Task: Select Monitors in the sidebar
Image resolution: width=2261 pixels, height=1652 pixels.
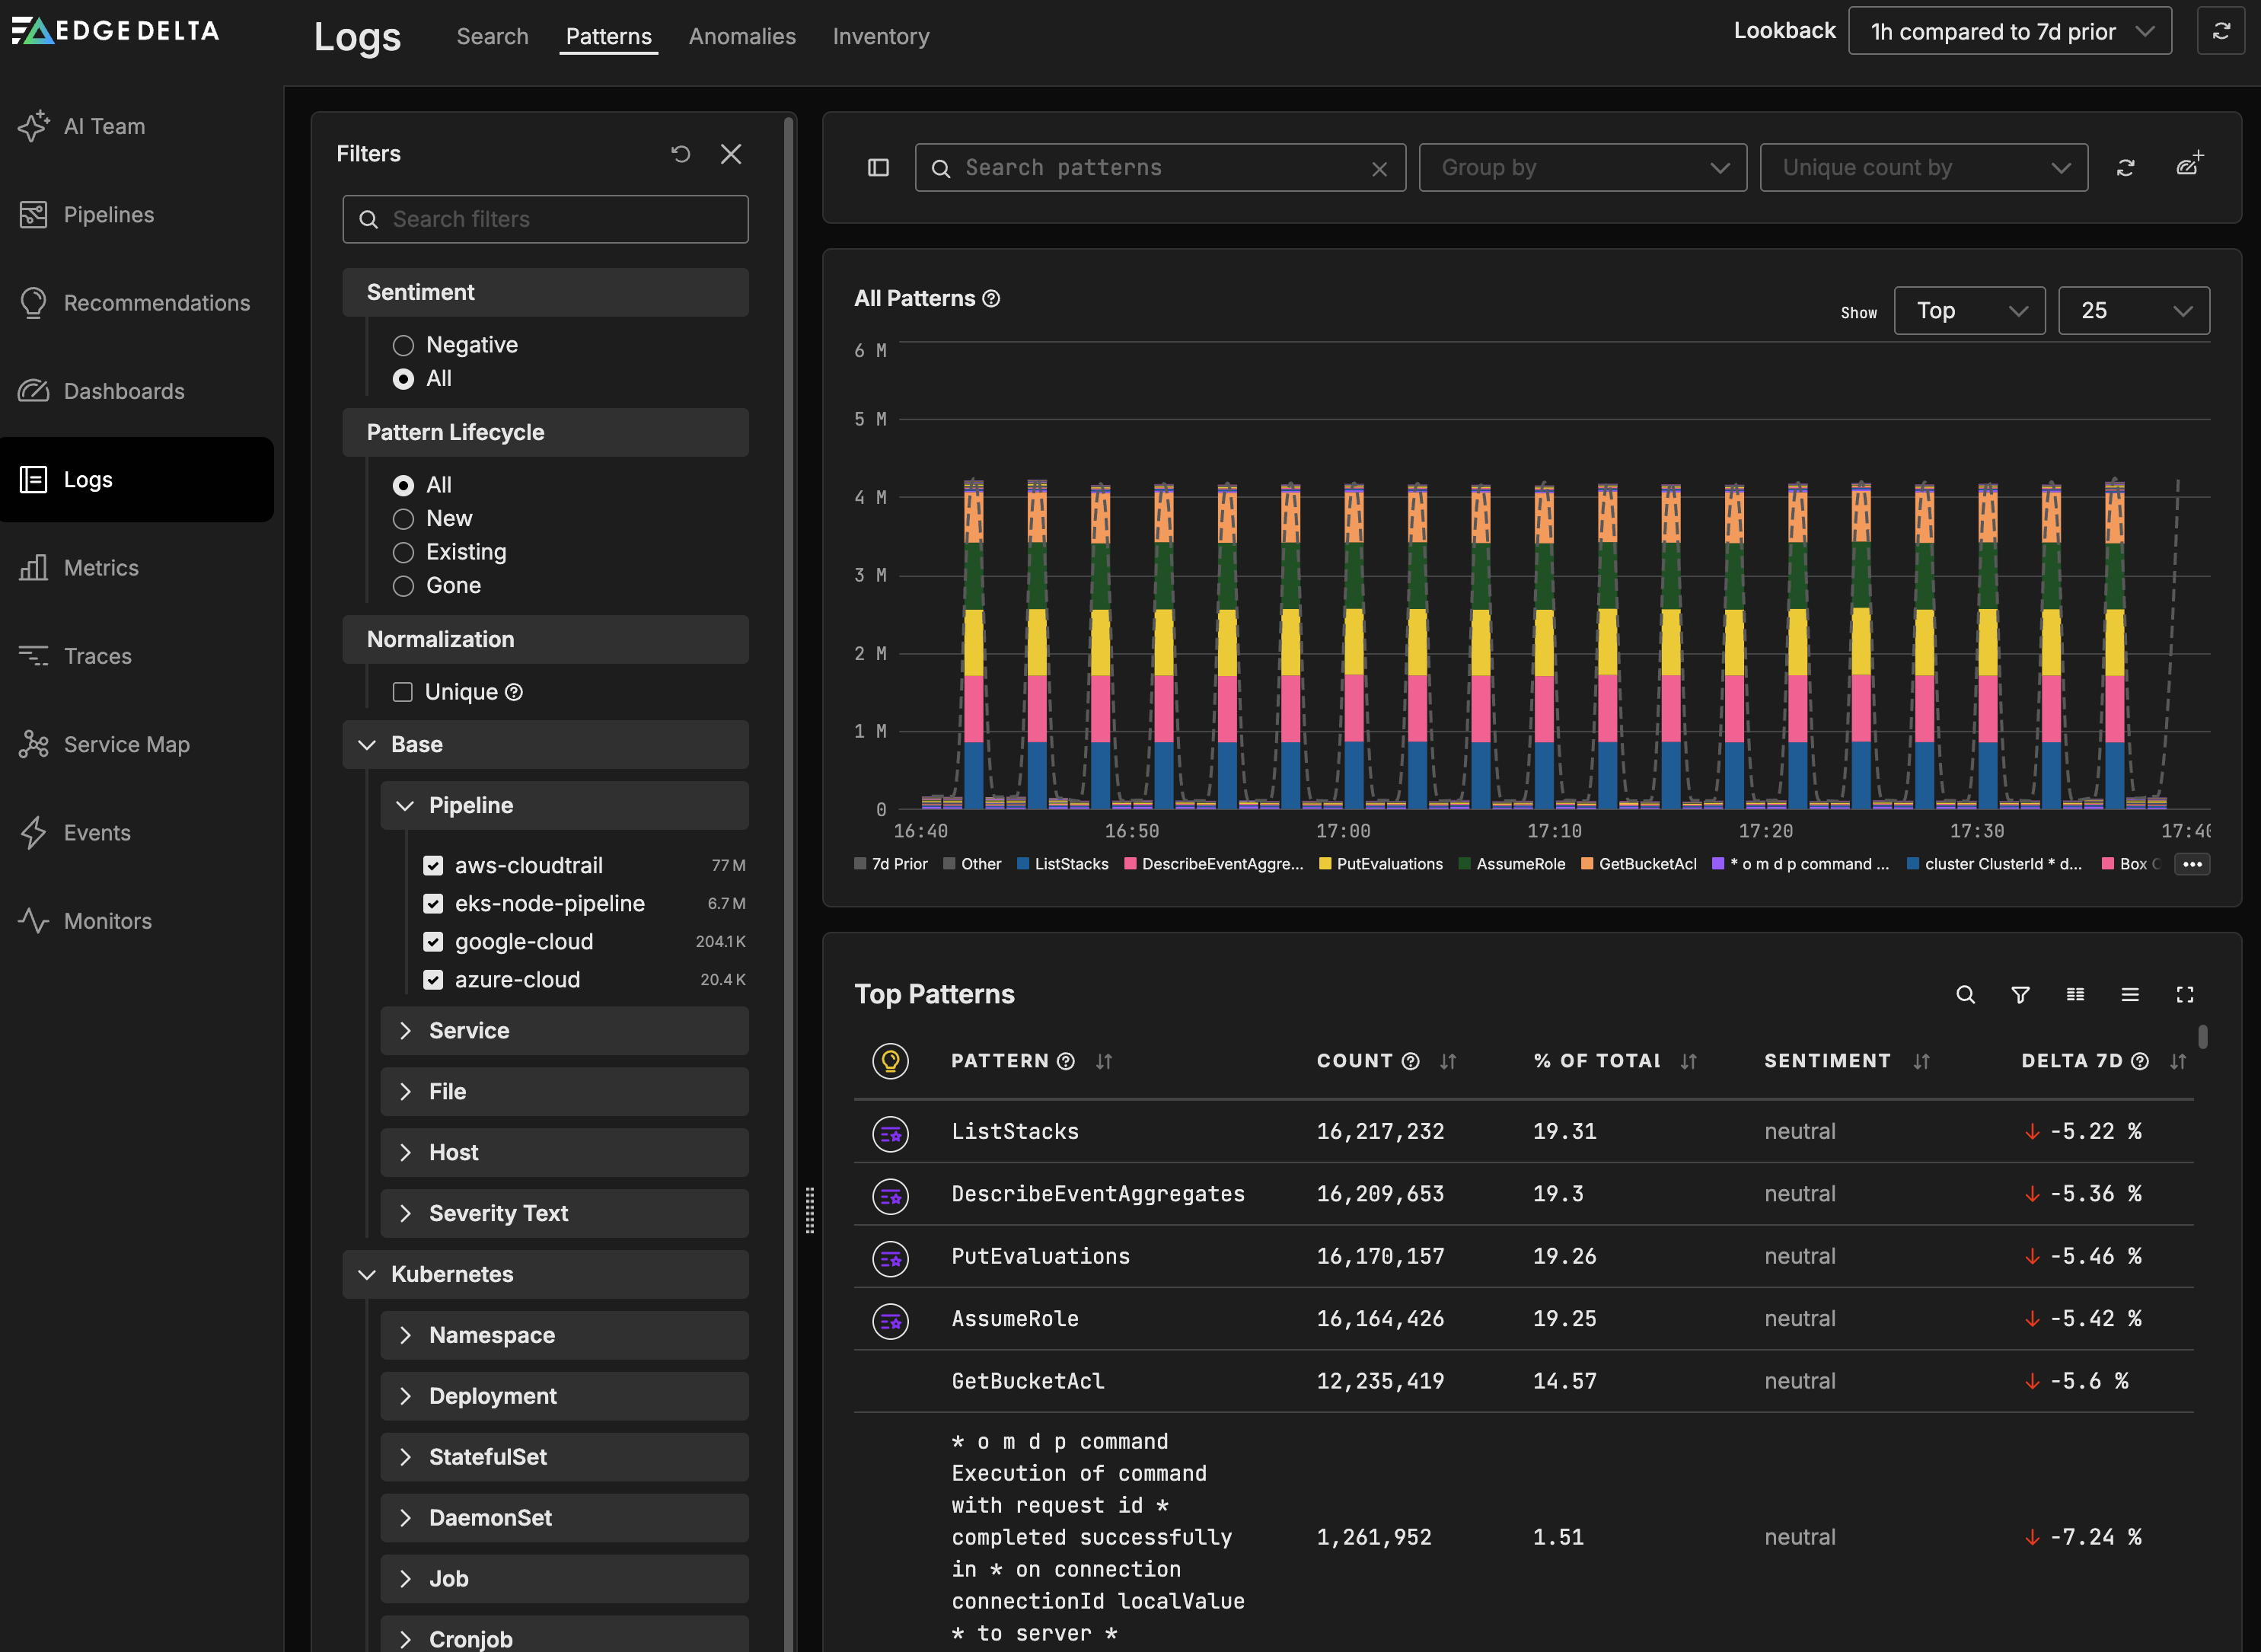Action: 107,920
